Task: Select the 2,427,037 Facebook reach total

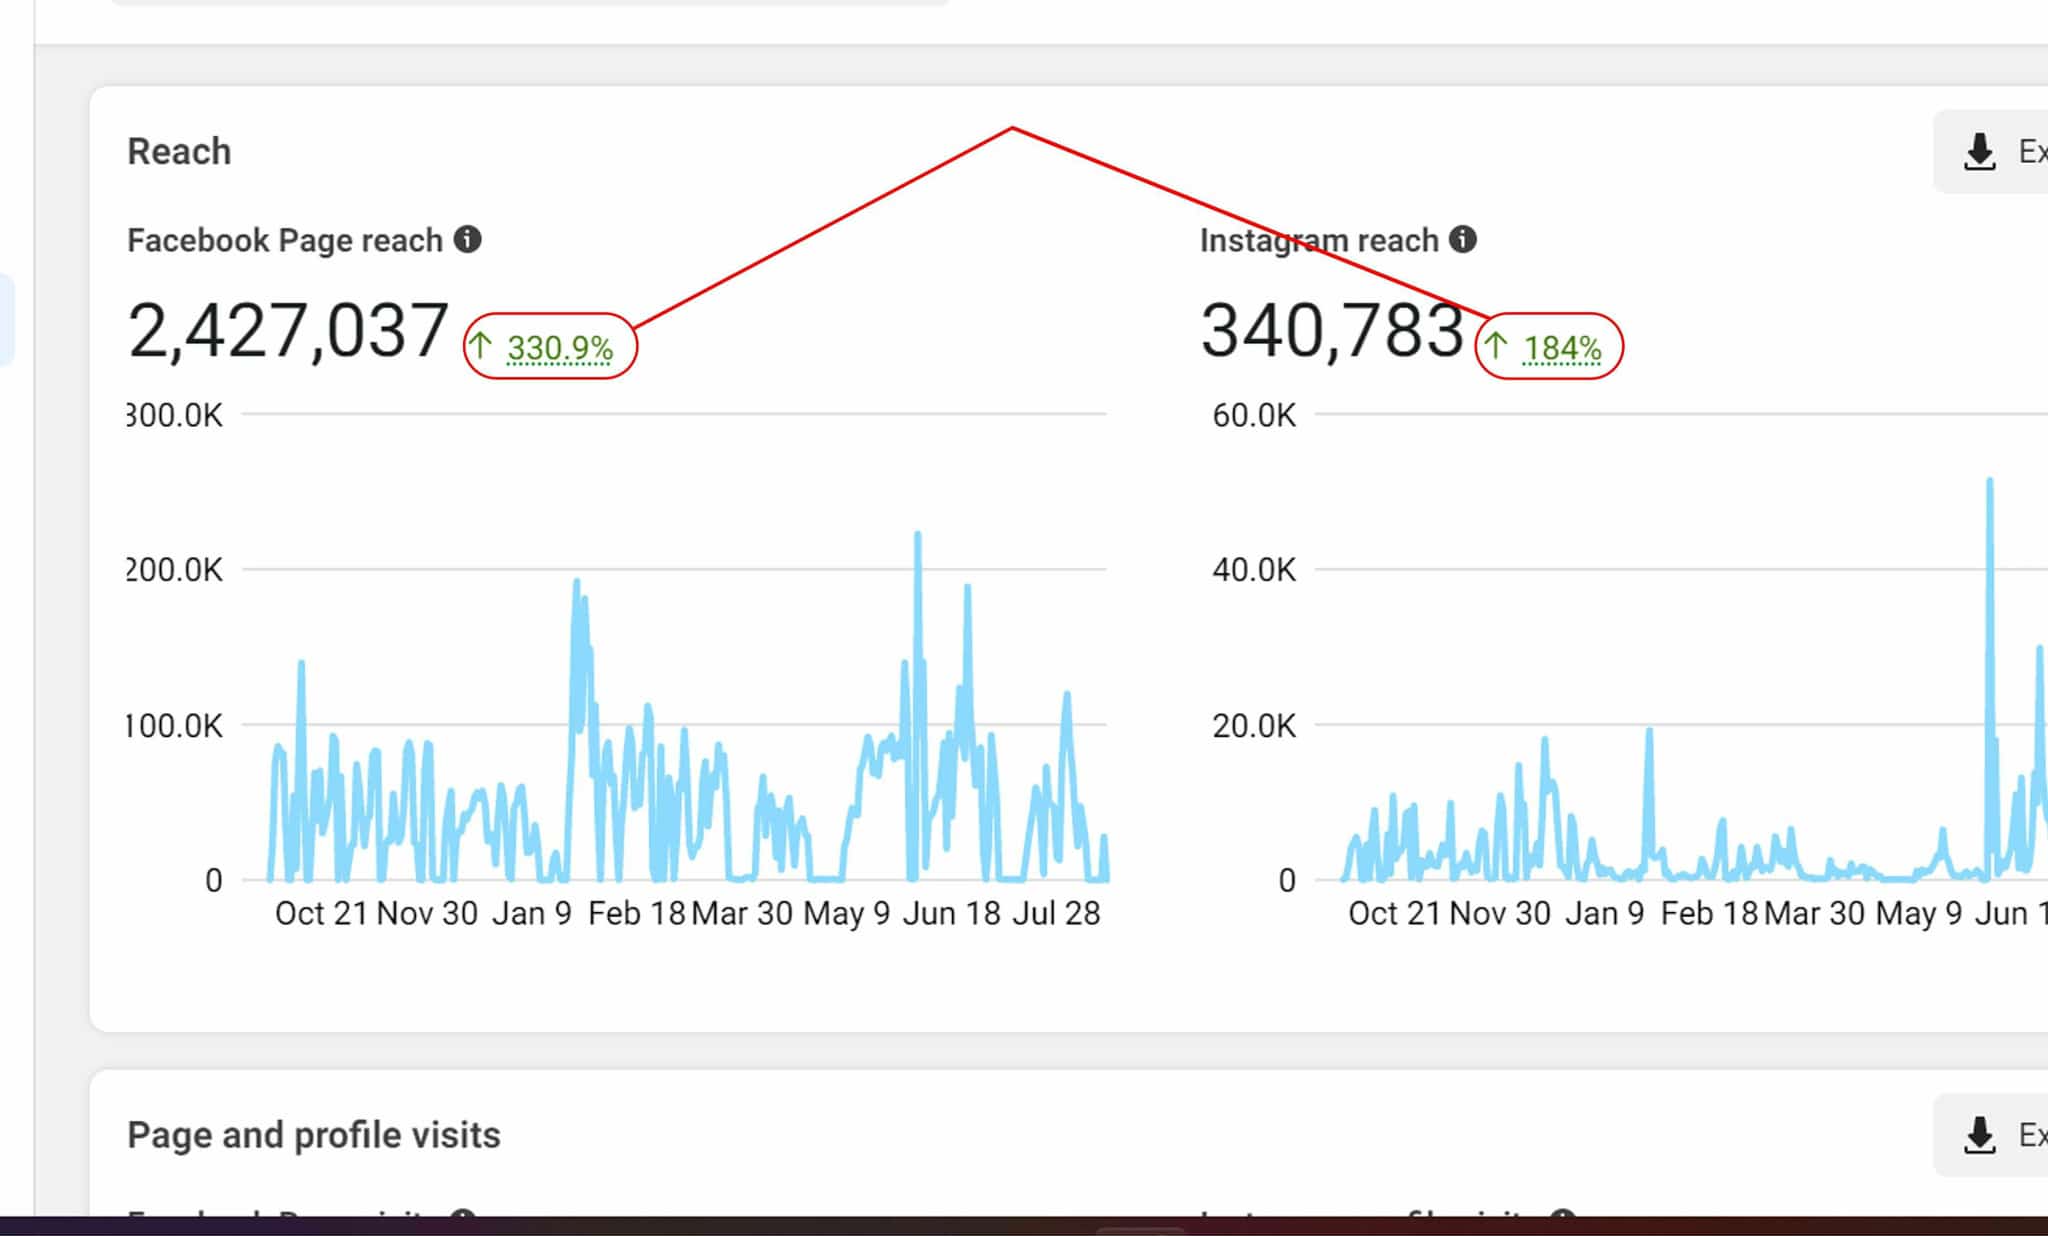Action: pos(288,331)
